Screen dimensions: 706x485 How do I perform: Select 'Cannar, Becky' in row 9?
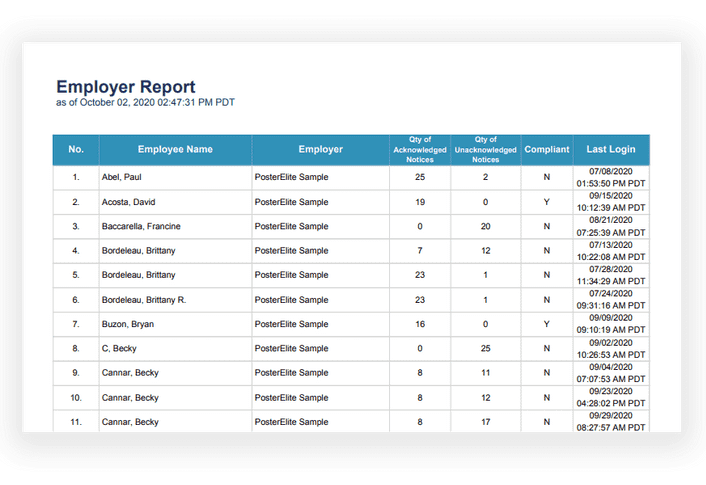[x=130, y=373]
